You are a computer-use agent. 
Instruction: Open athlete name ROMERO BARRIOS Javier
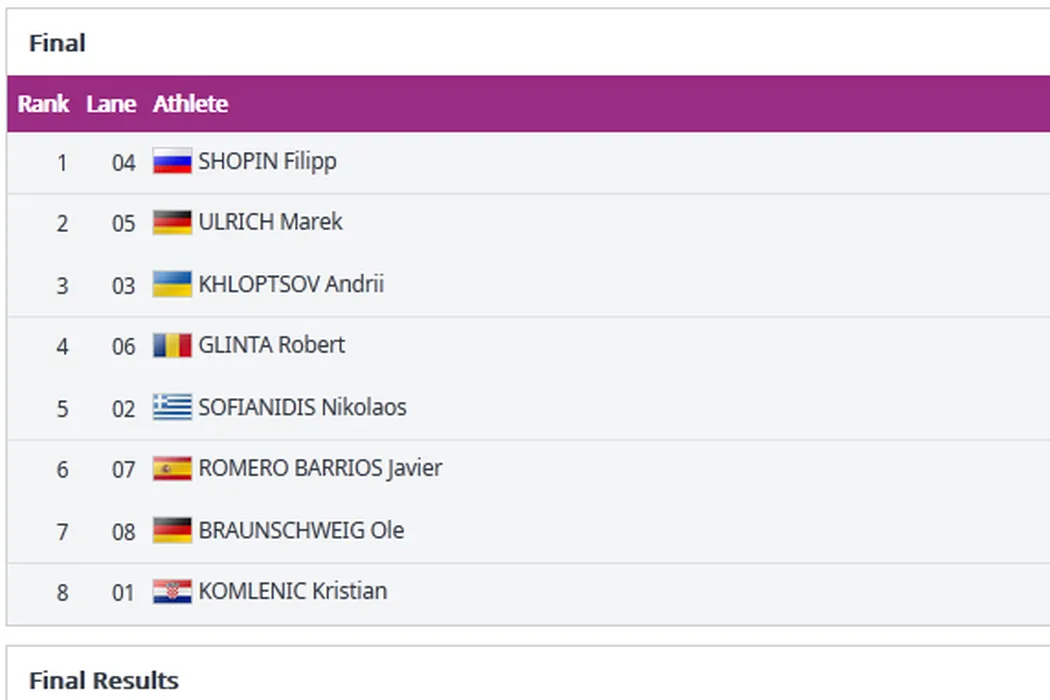point(320,468)
